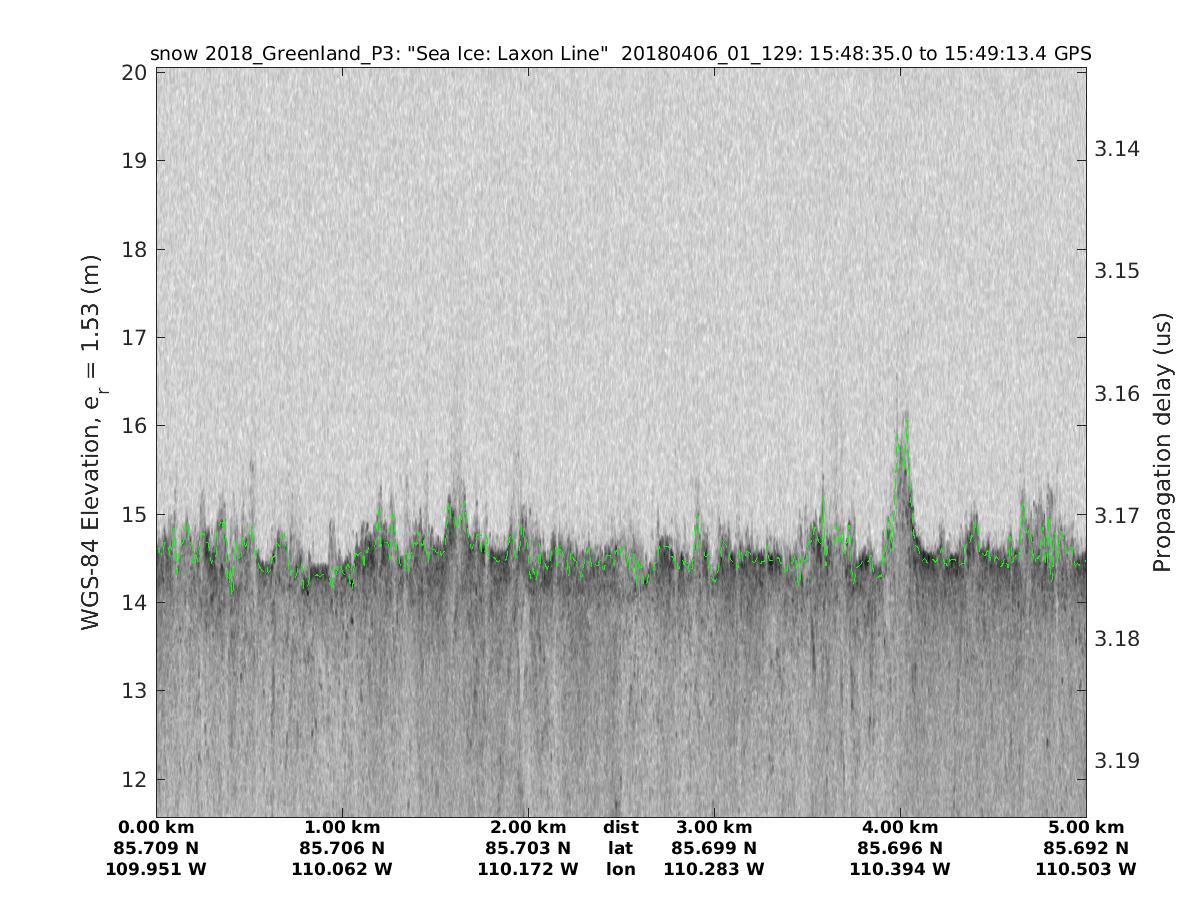
Task: Click the plot title text at top
Action: [620, 53]
